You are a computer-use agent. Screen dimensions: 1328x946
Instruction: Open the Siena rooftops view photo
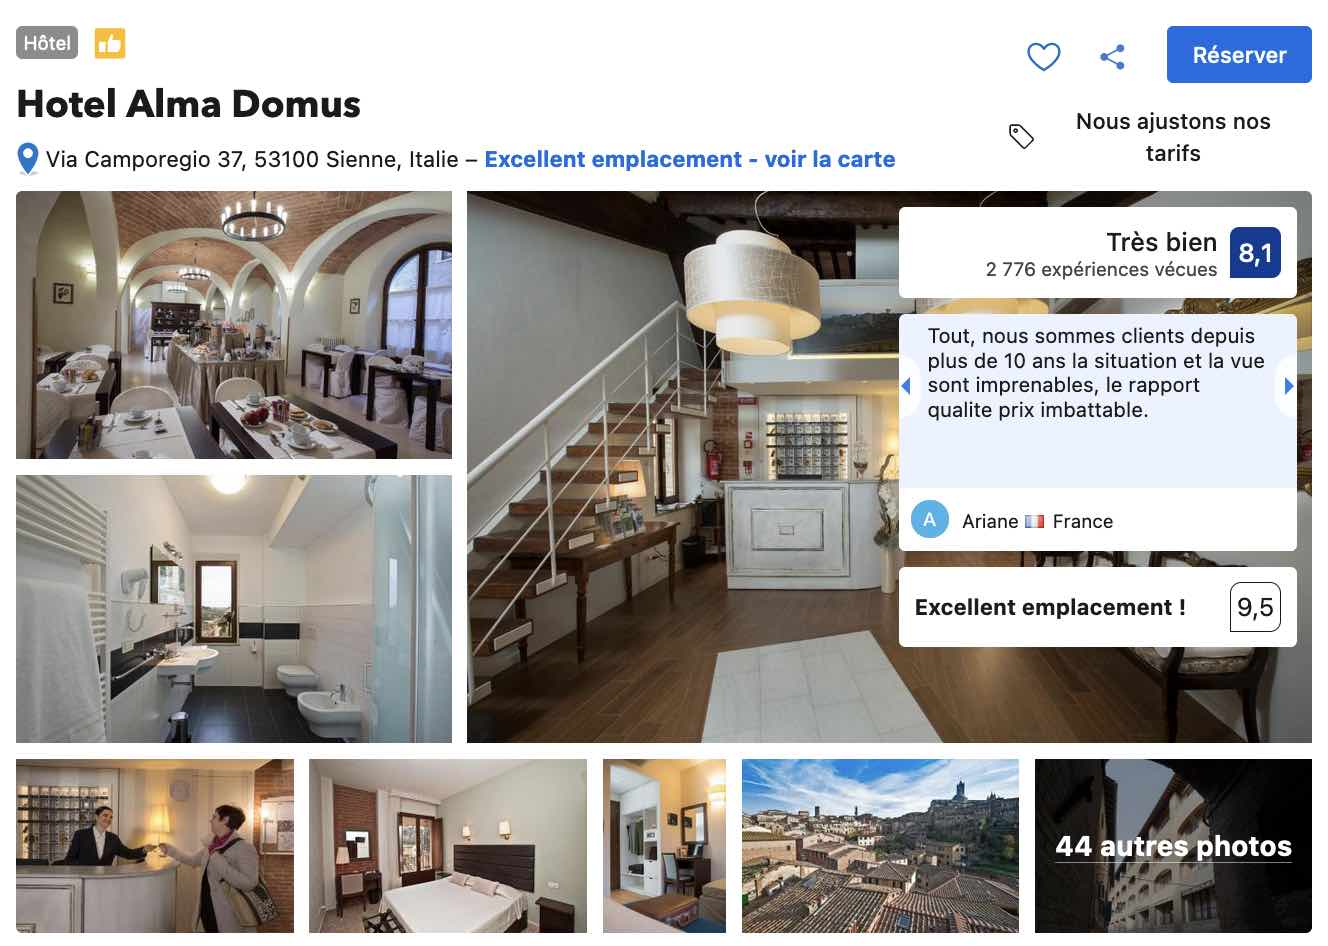click(x=880, y=846)
